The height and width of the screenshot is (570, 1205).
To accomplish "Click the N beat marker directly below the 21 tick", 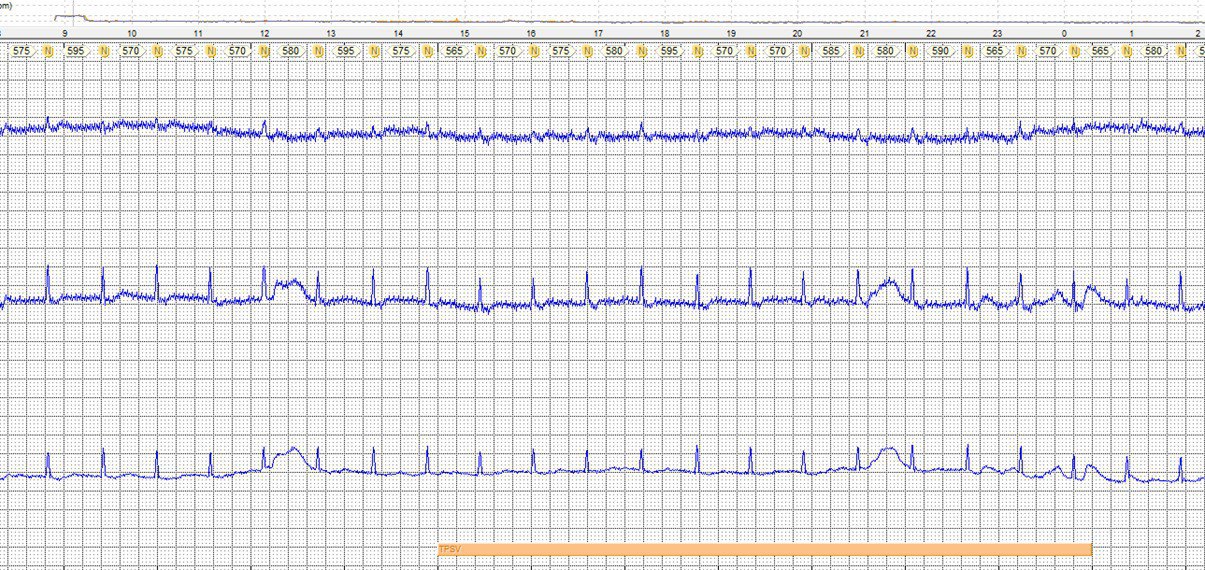I will pyautogui.click(x=858, y=50).
